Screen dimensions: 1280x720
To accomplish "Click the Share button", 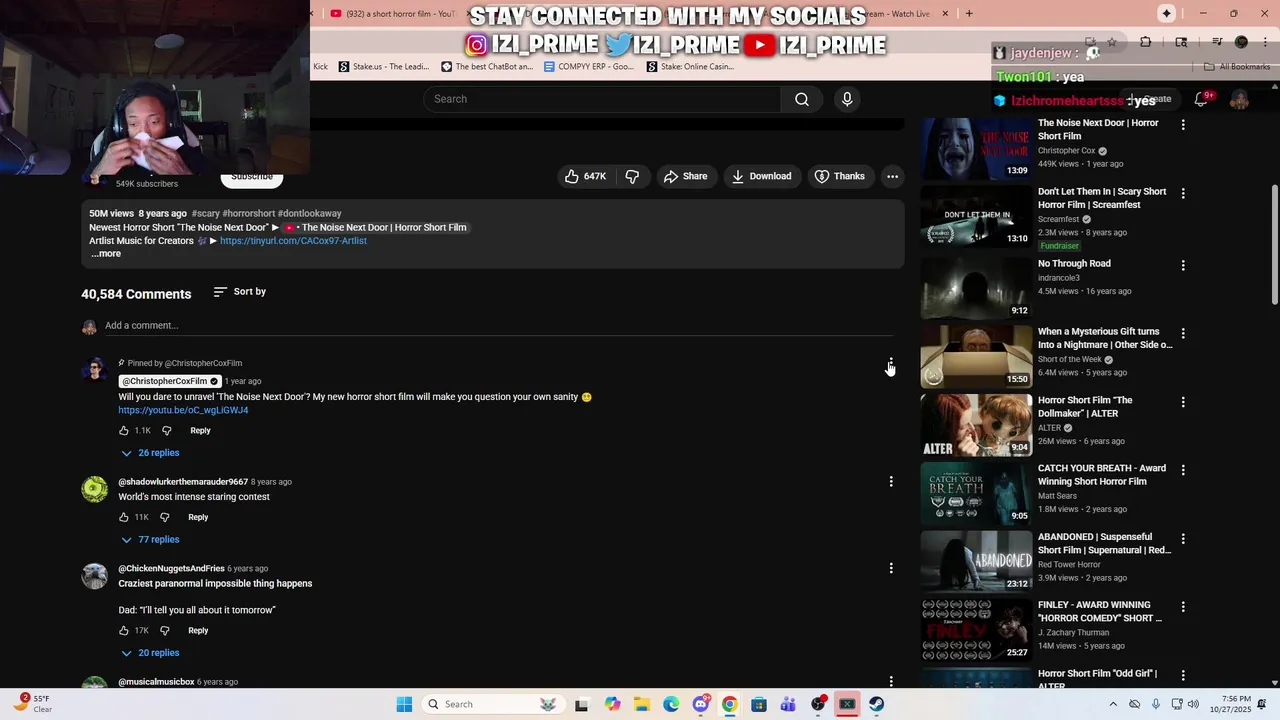I will (x=685, y=176).
